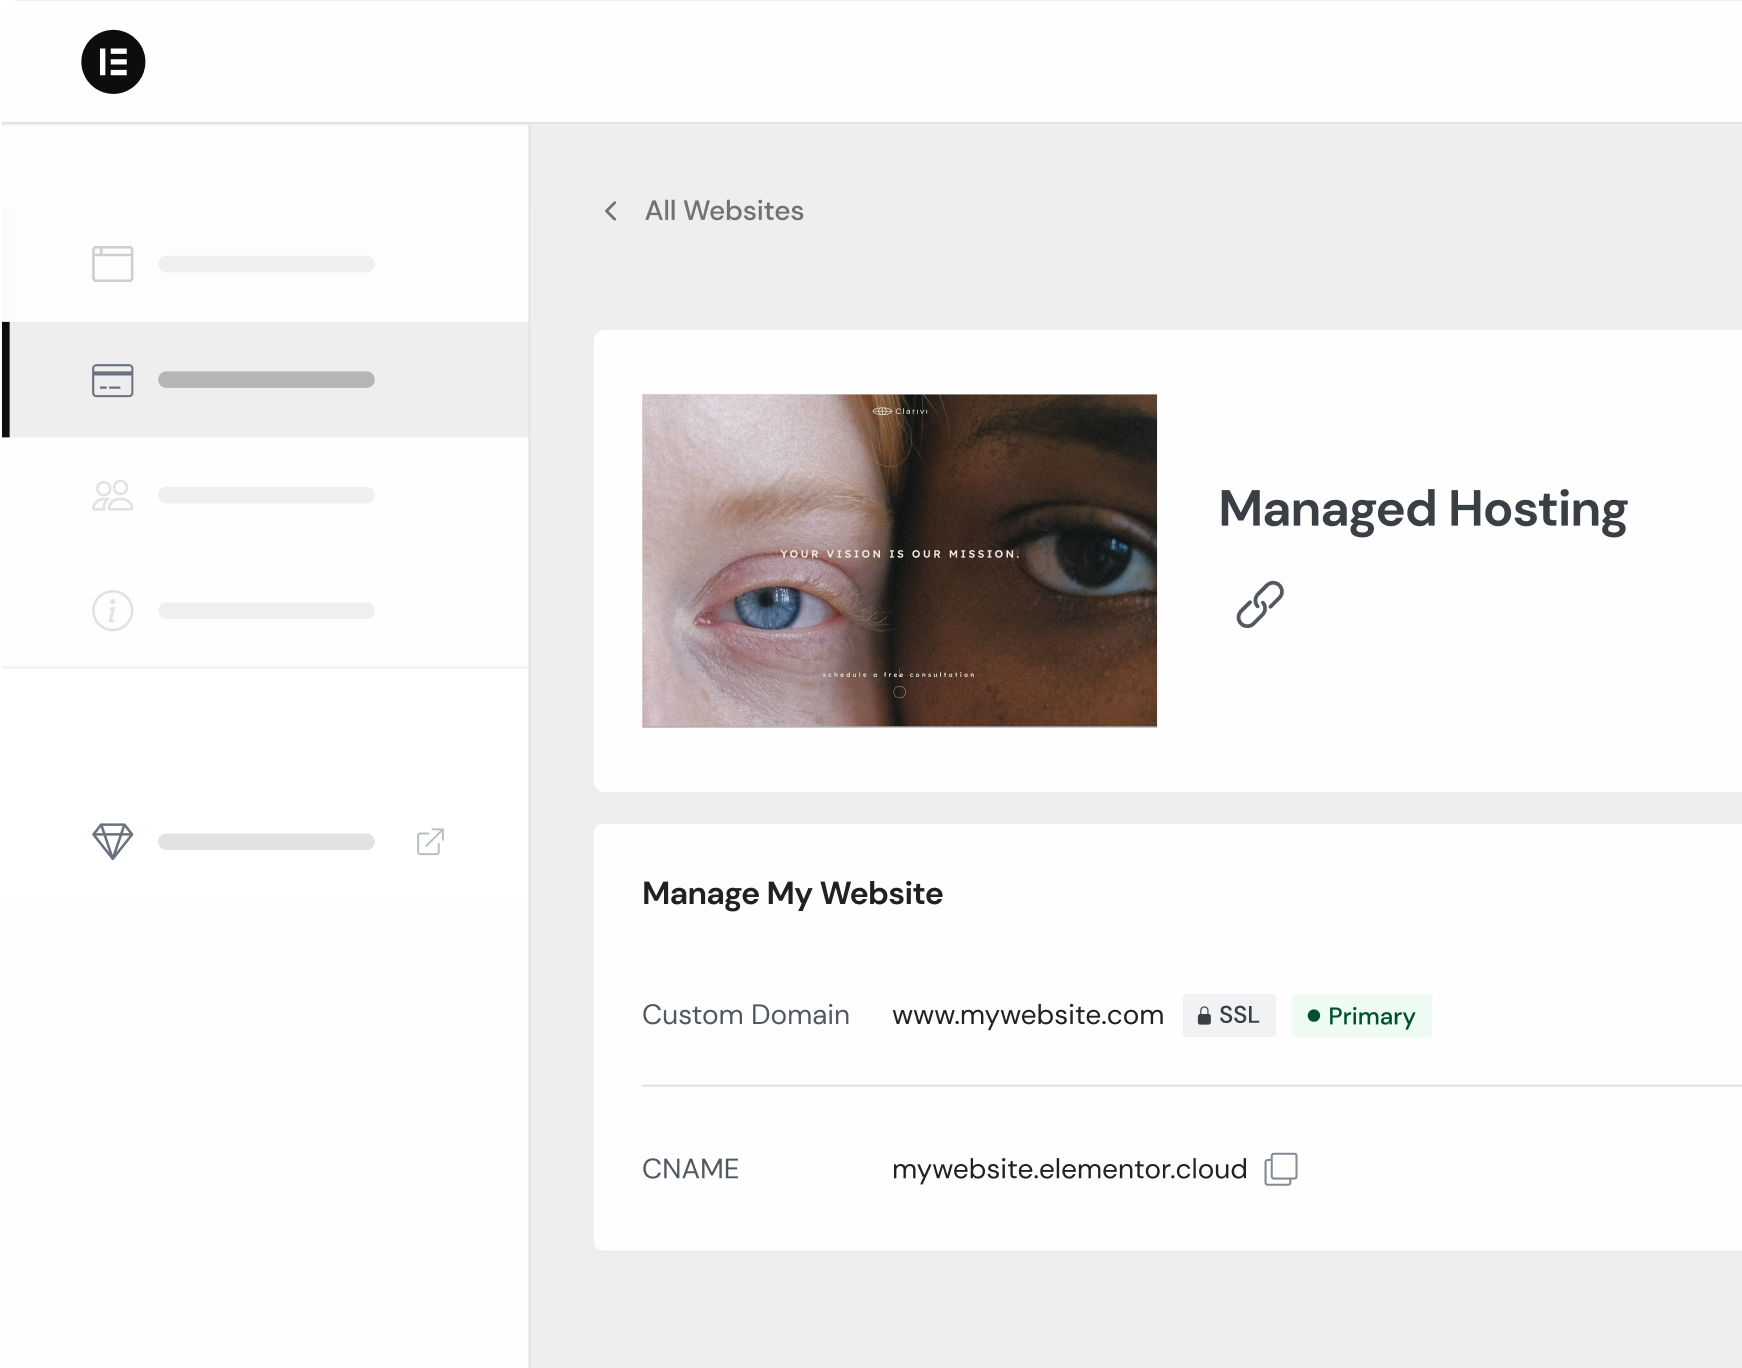Click the green Primary badge
Image resolution: width=1742 pixels, height=1368 pixels.
point(1361,1016)
